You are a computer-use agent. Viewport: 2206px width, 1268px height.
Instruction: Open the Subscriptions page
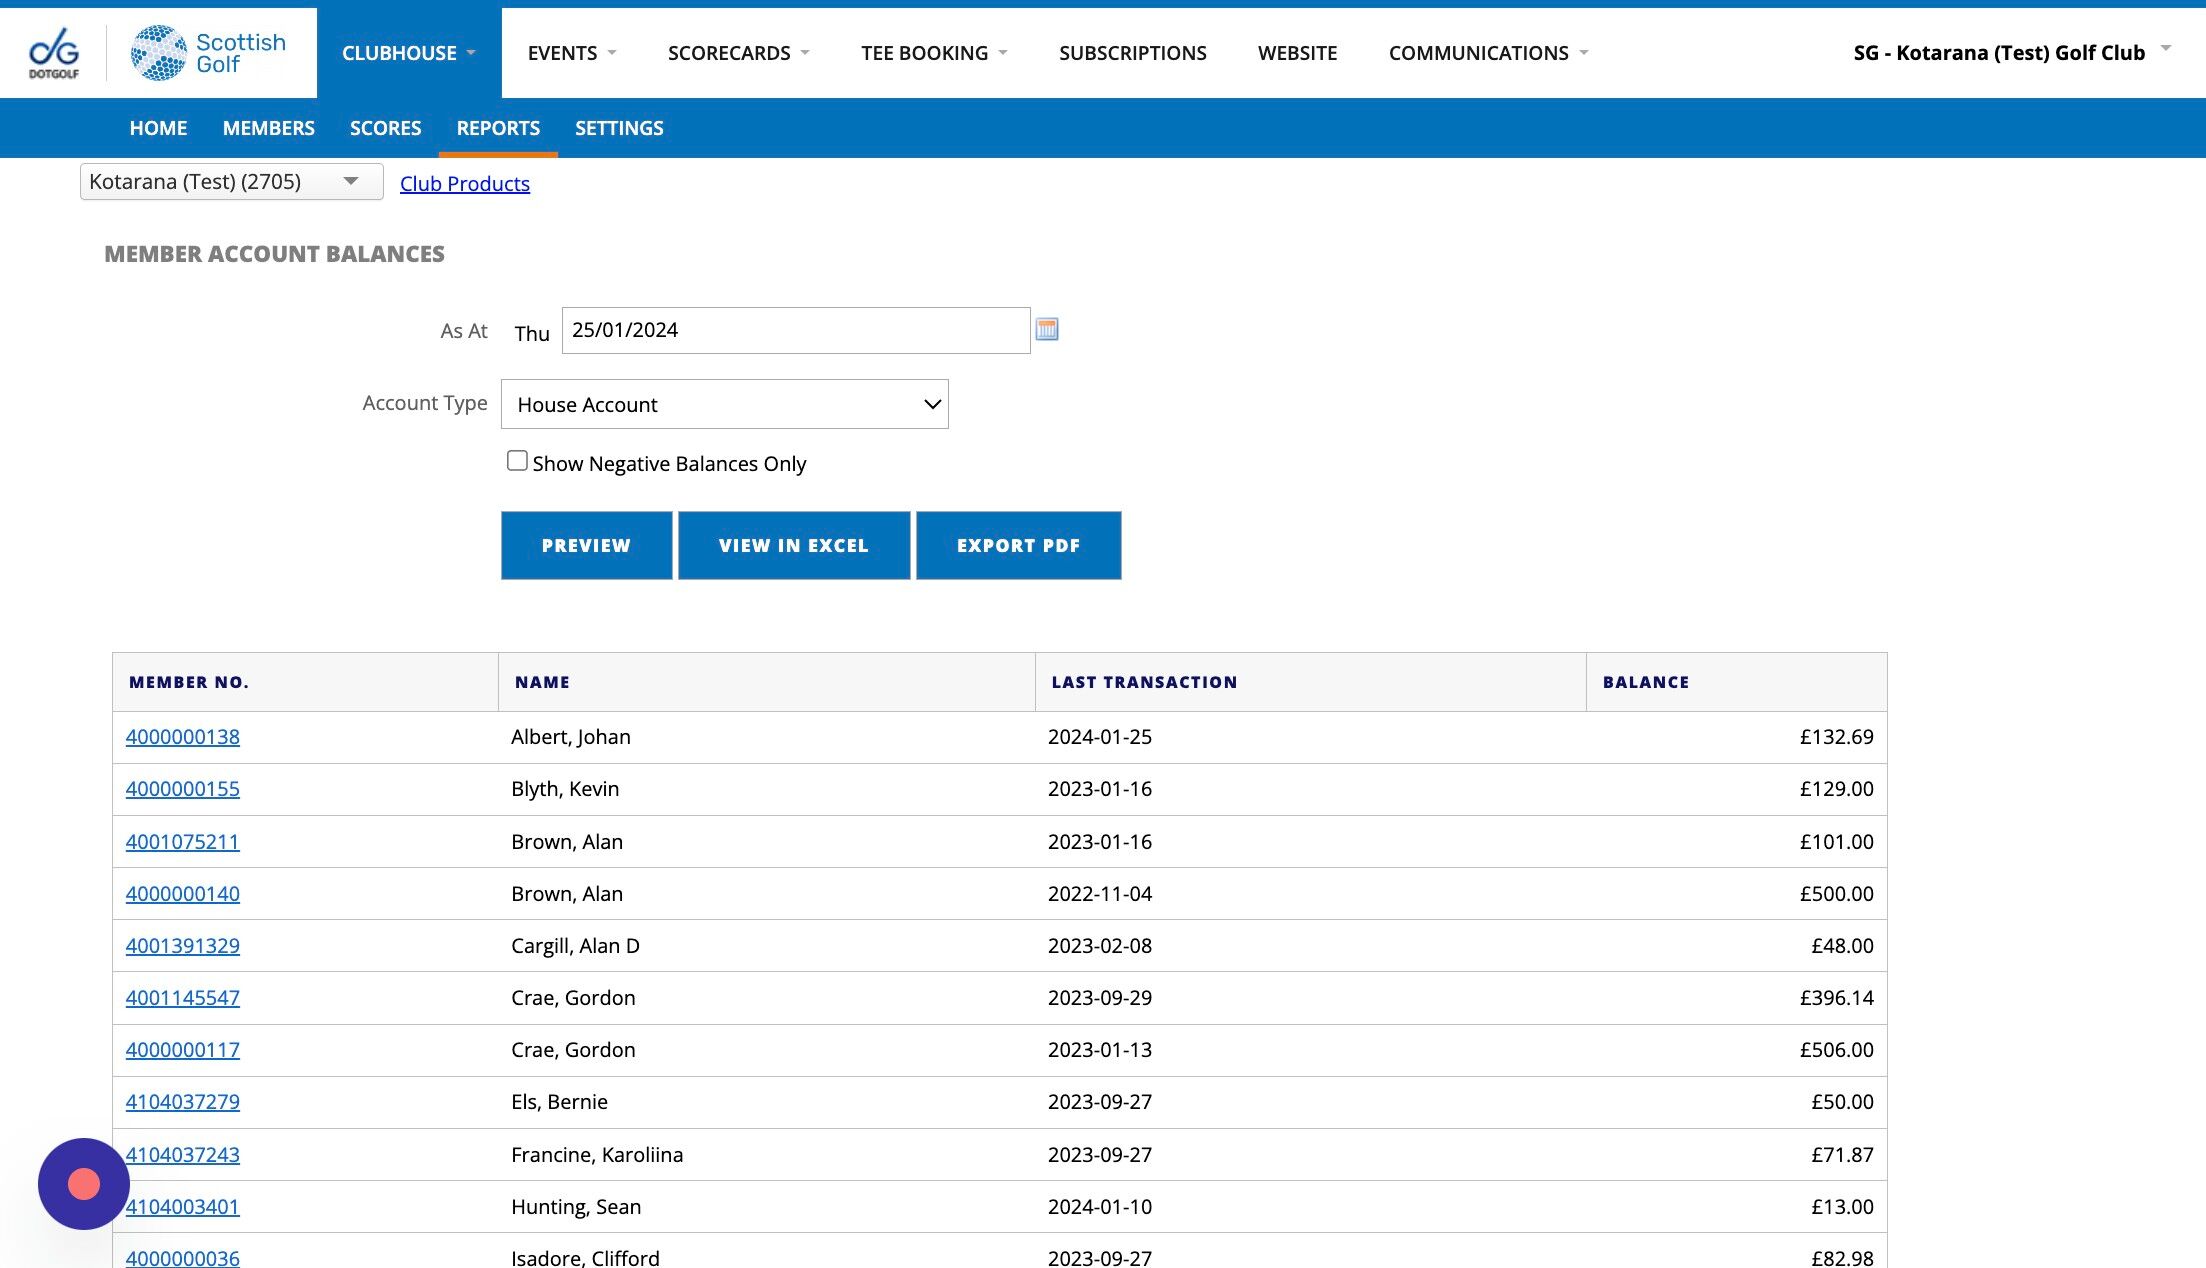click(1132, 53)
